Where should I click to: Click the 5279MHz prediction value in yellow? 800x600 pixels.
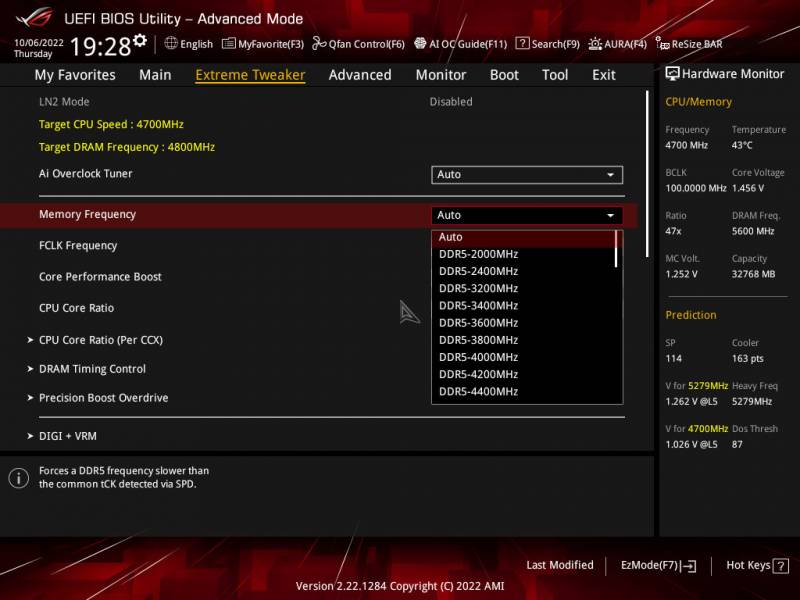coord(708,386)
